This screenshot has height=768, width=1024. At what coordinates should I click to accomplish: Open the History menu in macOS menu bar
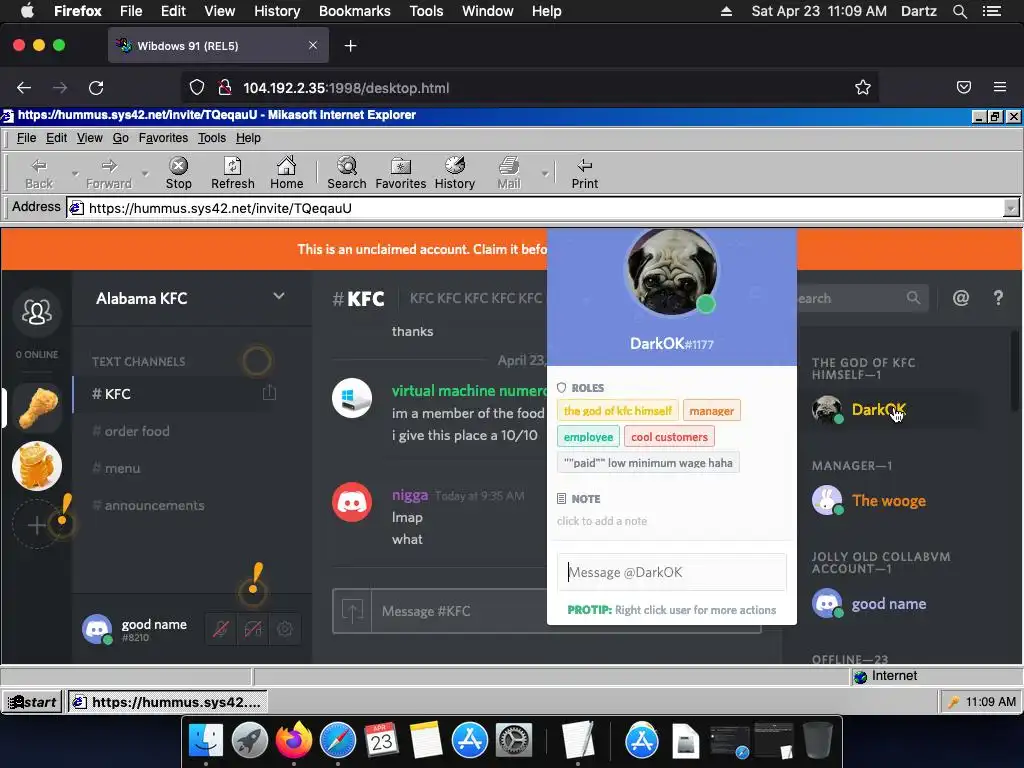tap(277, 11)
